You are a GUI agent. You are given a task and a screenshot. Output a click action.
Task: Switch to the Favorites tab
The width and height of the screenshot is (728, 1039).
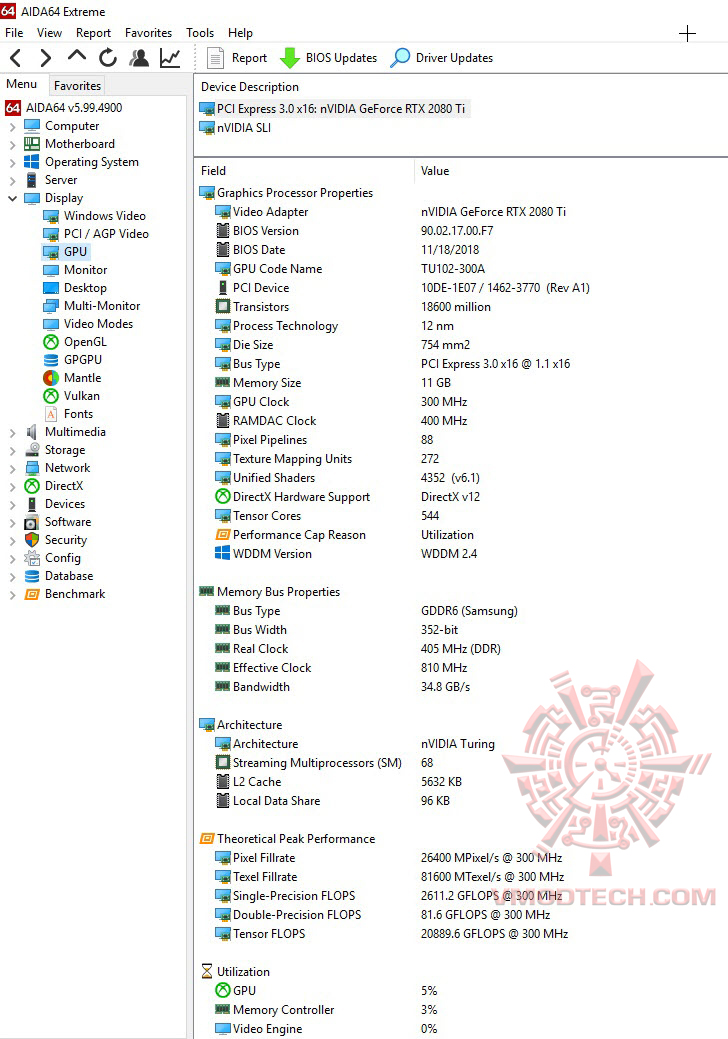coord(78,85)
